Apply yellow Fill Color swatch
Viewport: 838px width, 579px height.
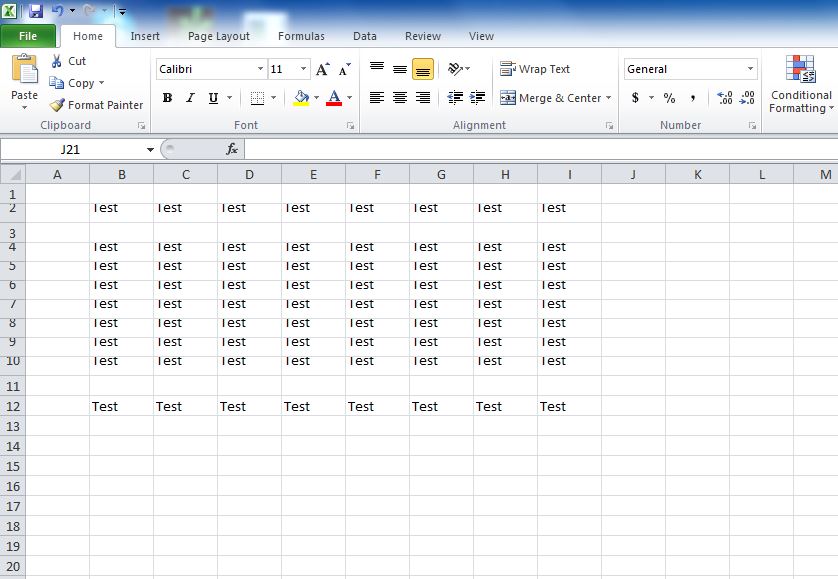tap(301, 98)
